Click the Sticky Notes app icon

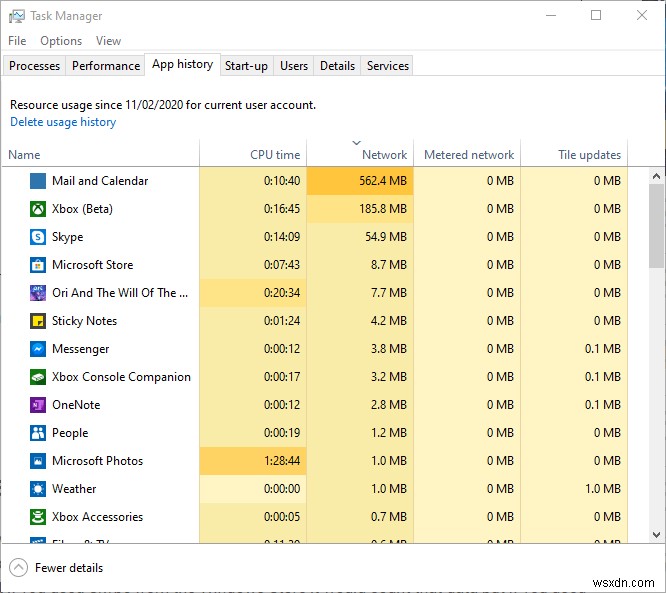38,321
